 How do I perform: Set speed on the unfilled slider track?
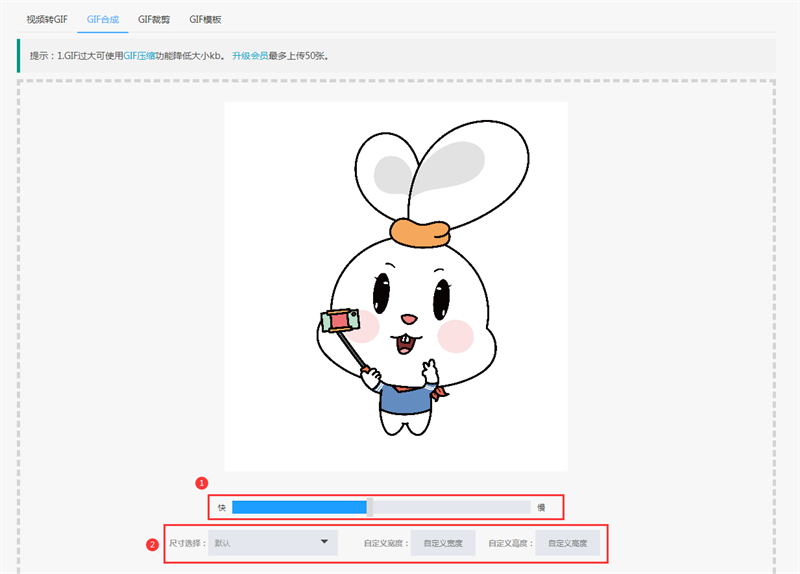tap(452, 507)
